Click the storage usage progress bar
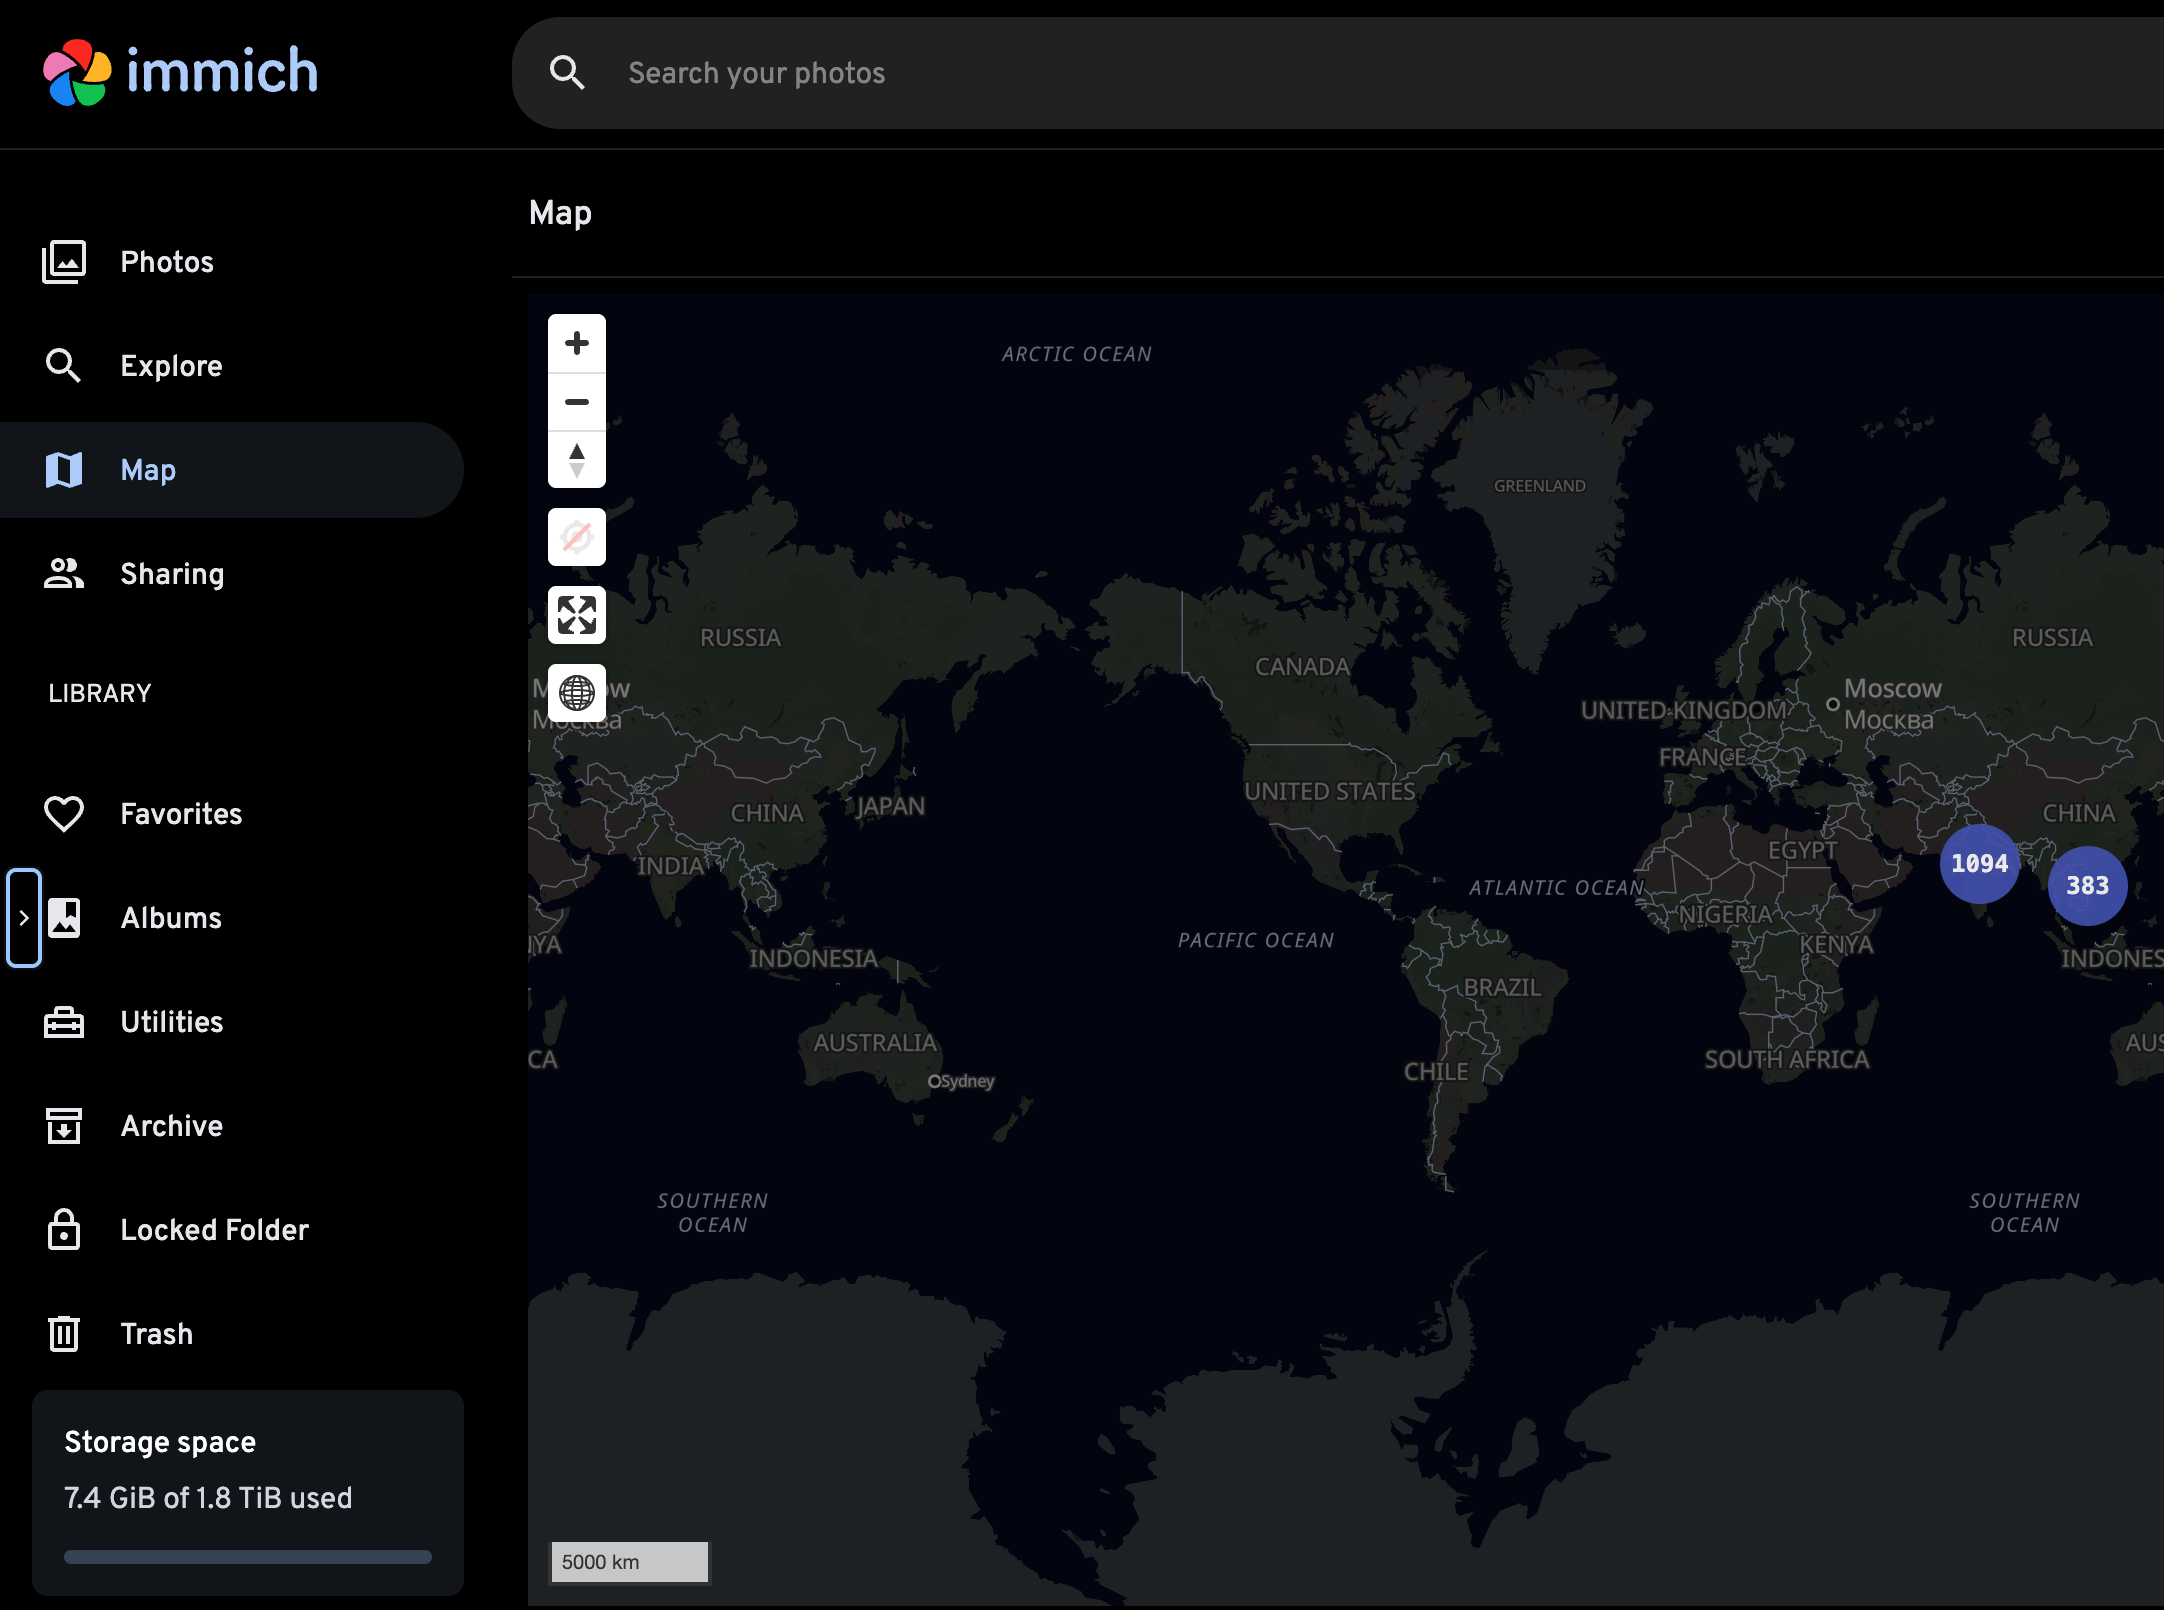This screenshot has width=2164, height=1610. click(248, 1557)
